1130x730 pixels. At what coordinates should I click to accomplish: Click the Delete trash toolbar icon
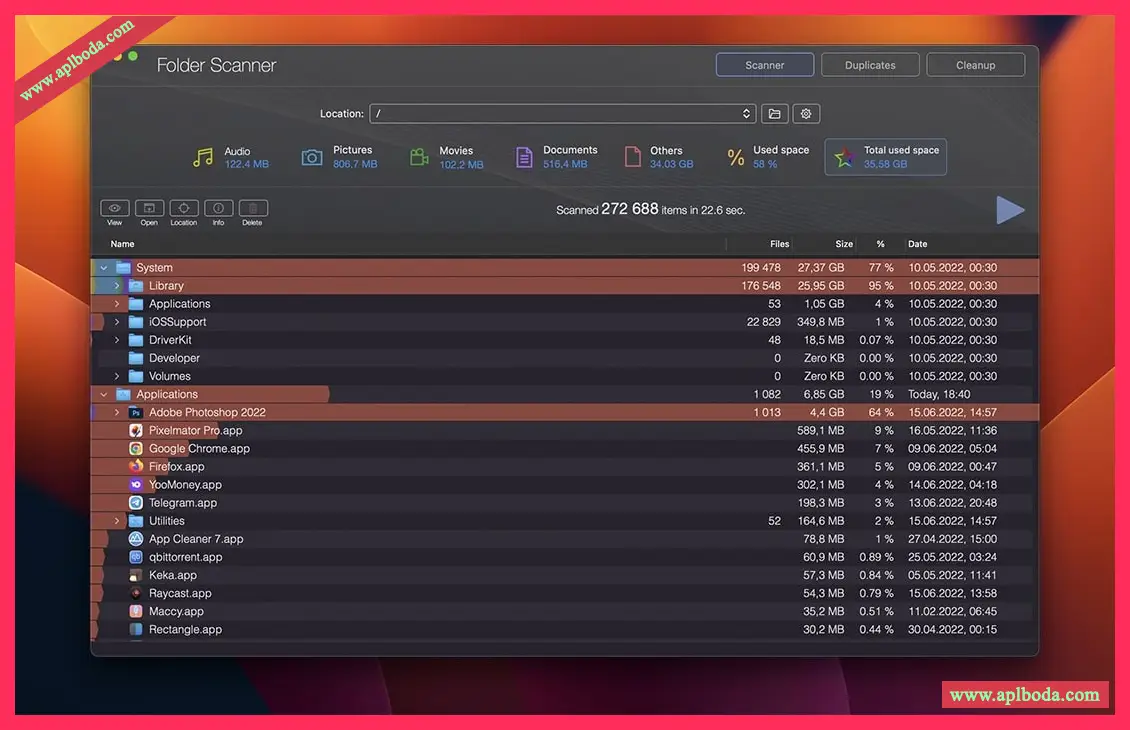pyautogui.click(x=252, y=208)
